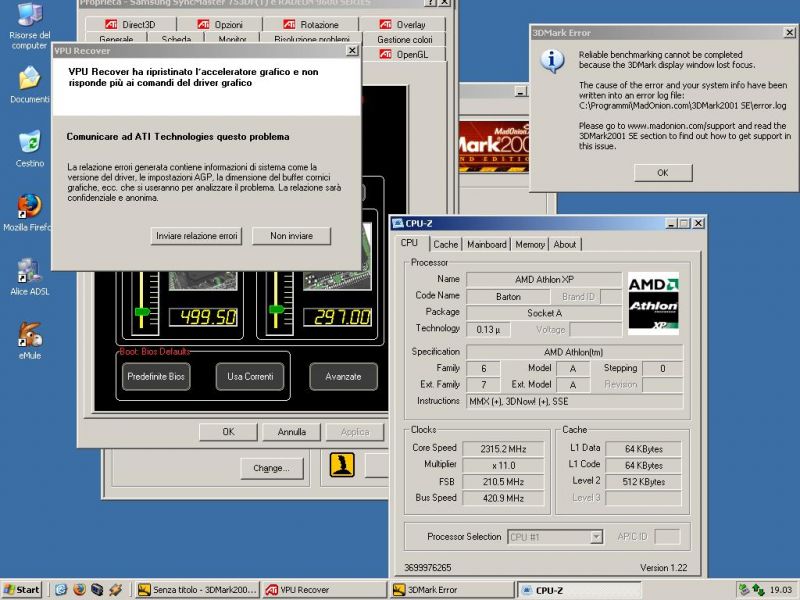Click the yellow figure icon button
800x600 pixels.
[344, 466]
